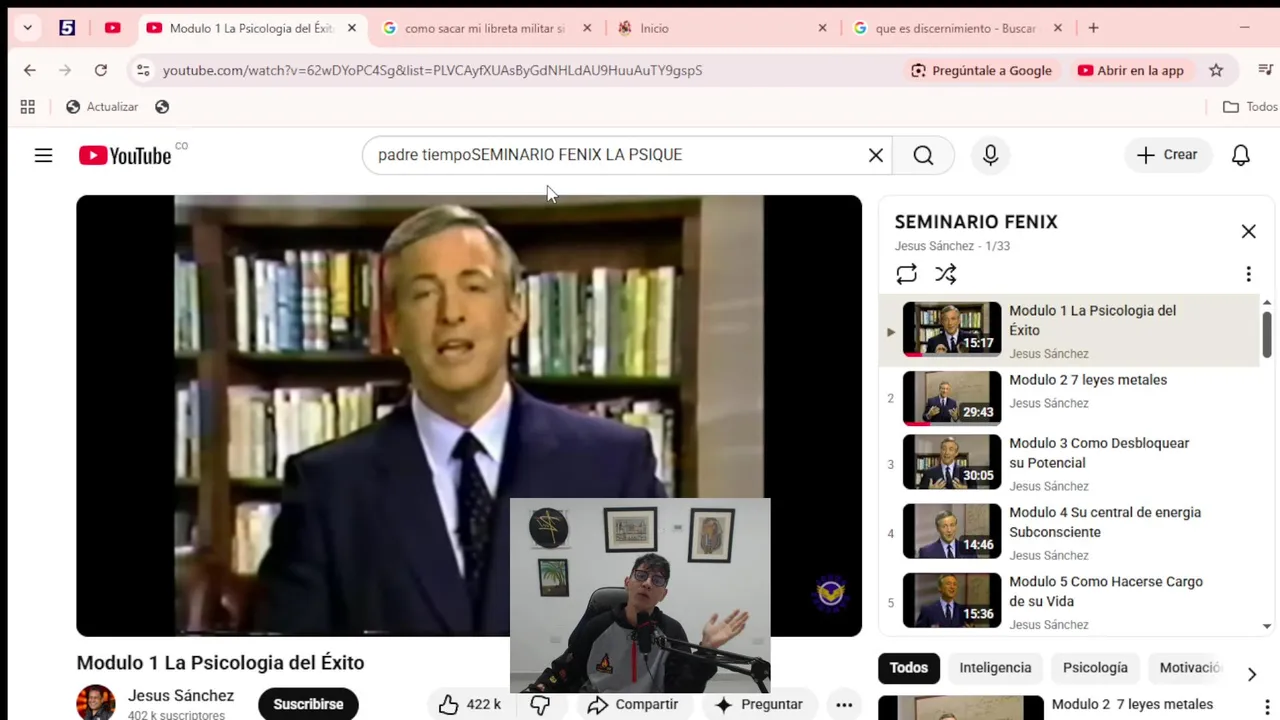Switch to pinned YouTube tab

click(112, 28)
